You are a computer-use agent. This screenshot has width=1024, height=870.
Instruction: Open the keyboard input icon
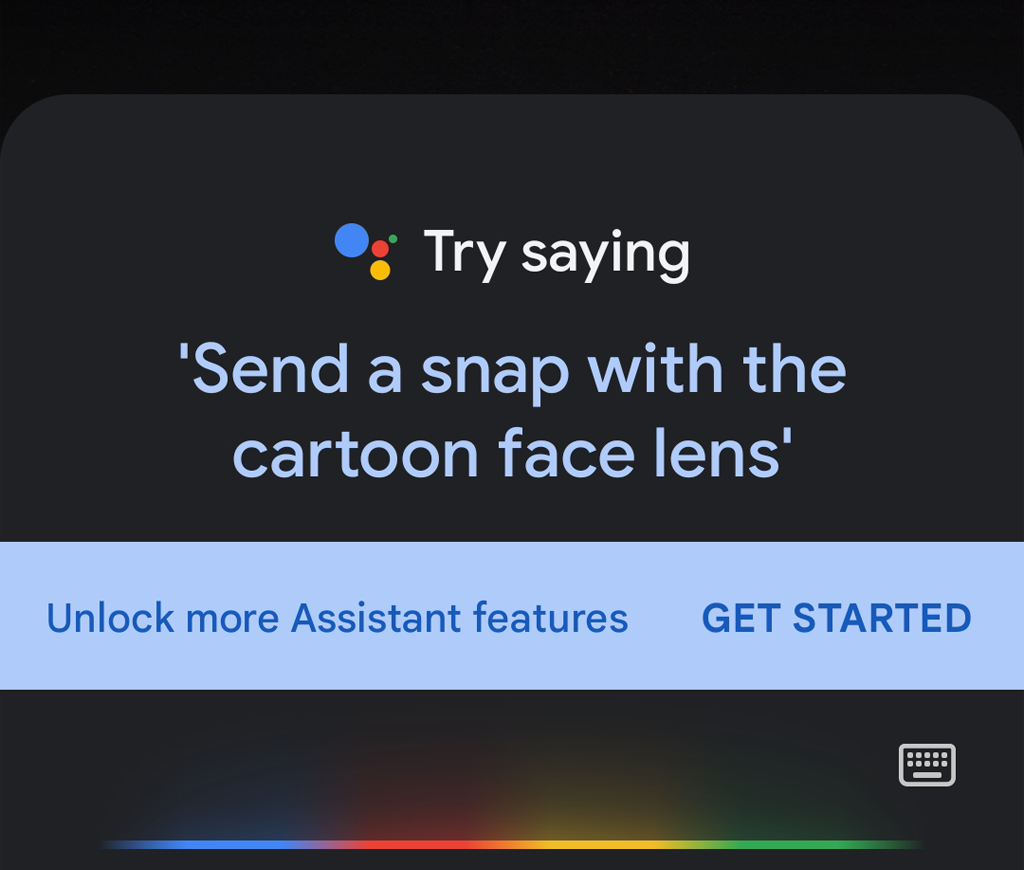tap(927, 765)
